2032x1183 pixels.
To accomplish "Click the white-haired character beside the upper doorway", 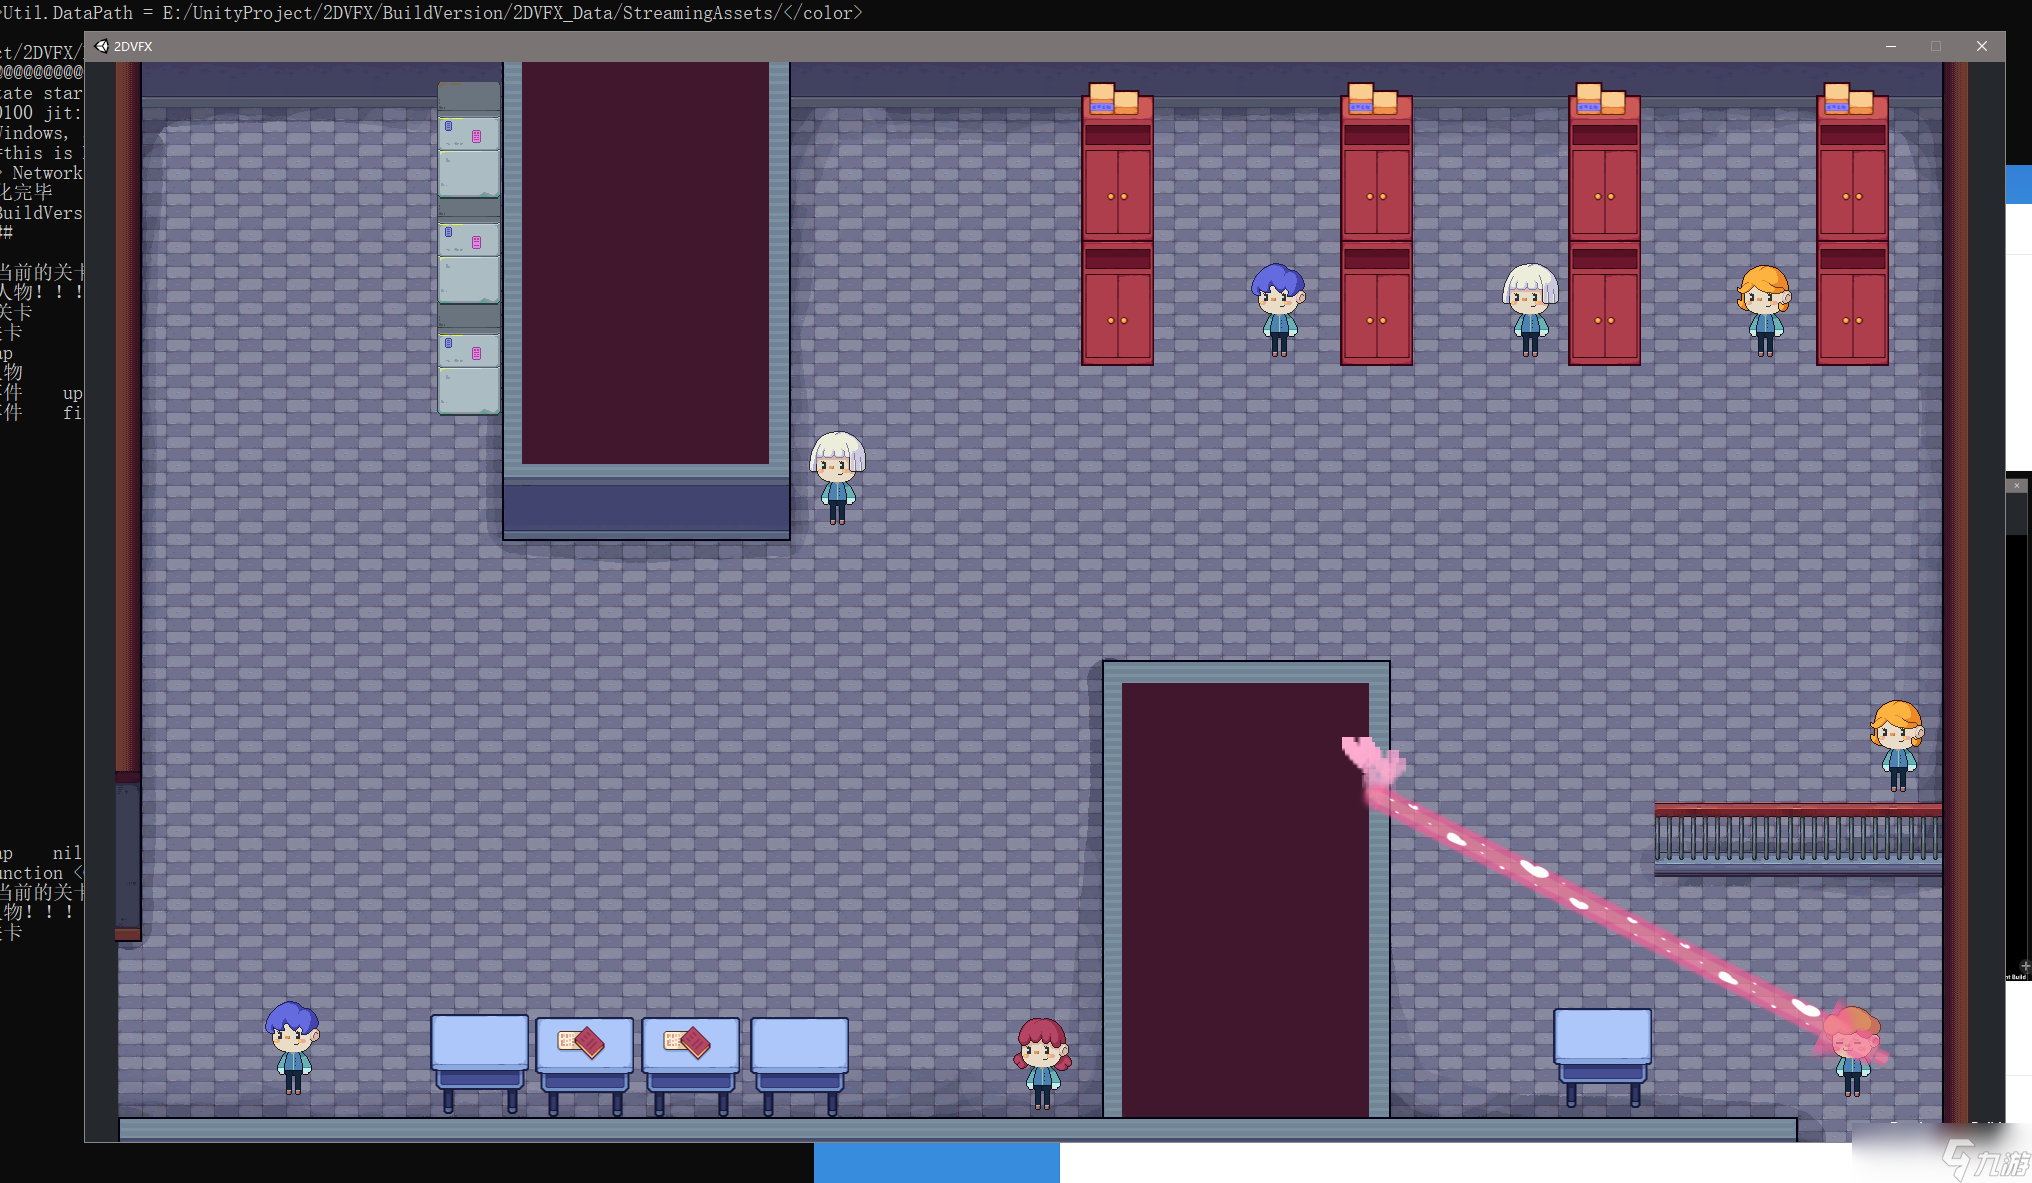I will [x=837, y=478].
